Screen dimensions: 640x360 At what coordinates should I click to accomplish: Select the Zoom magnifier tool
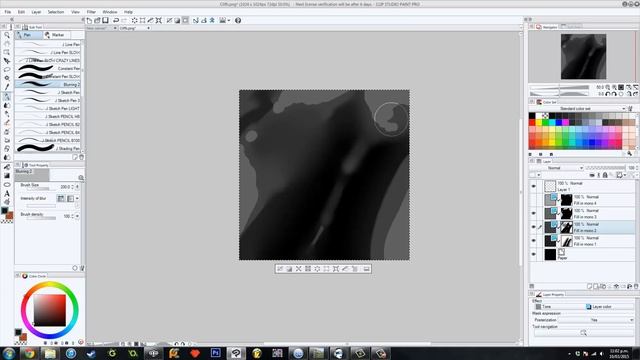7,35
